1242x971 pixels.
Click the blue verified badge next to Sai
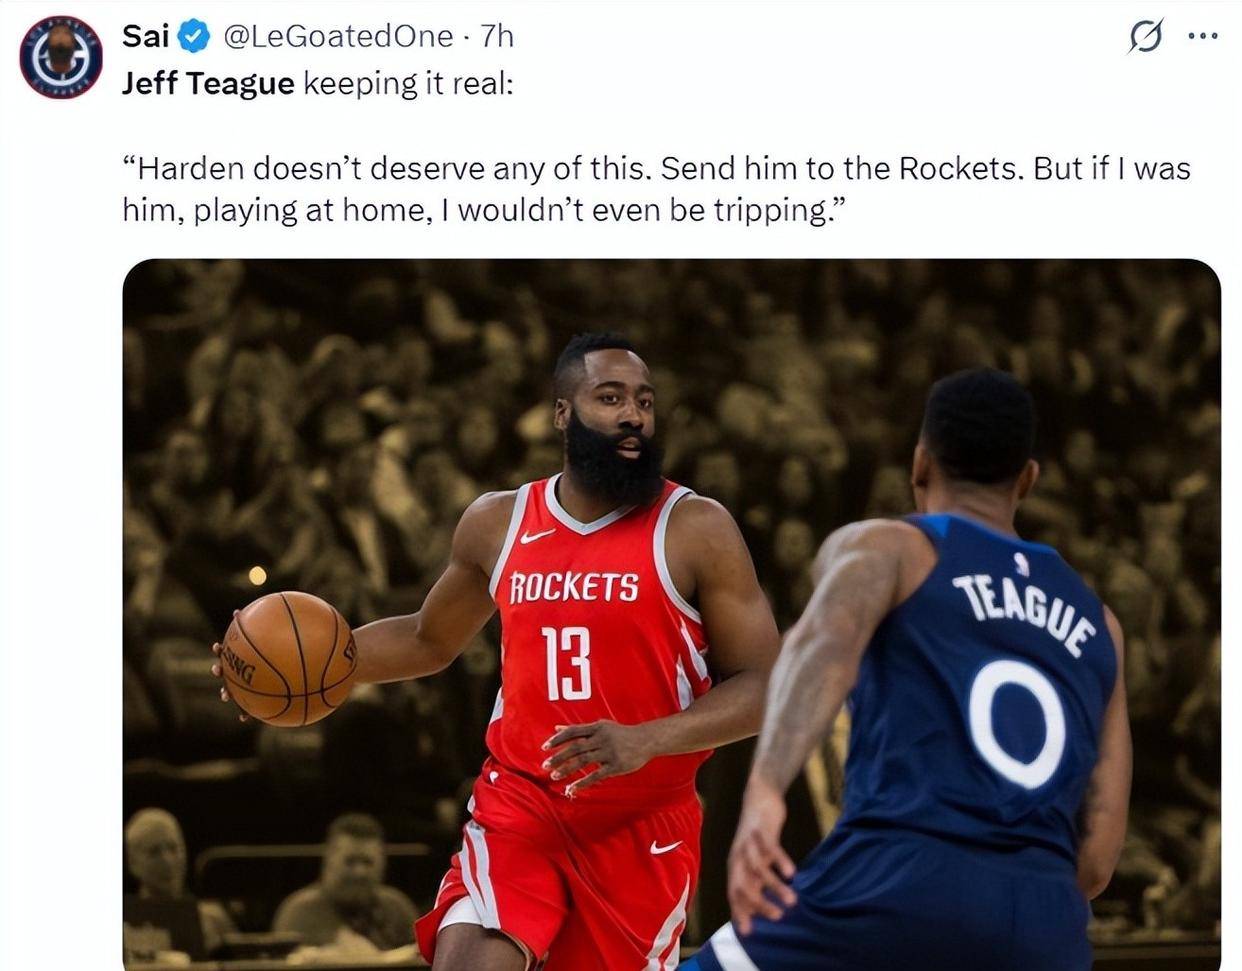193,37
